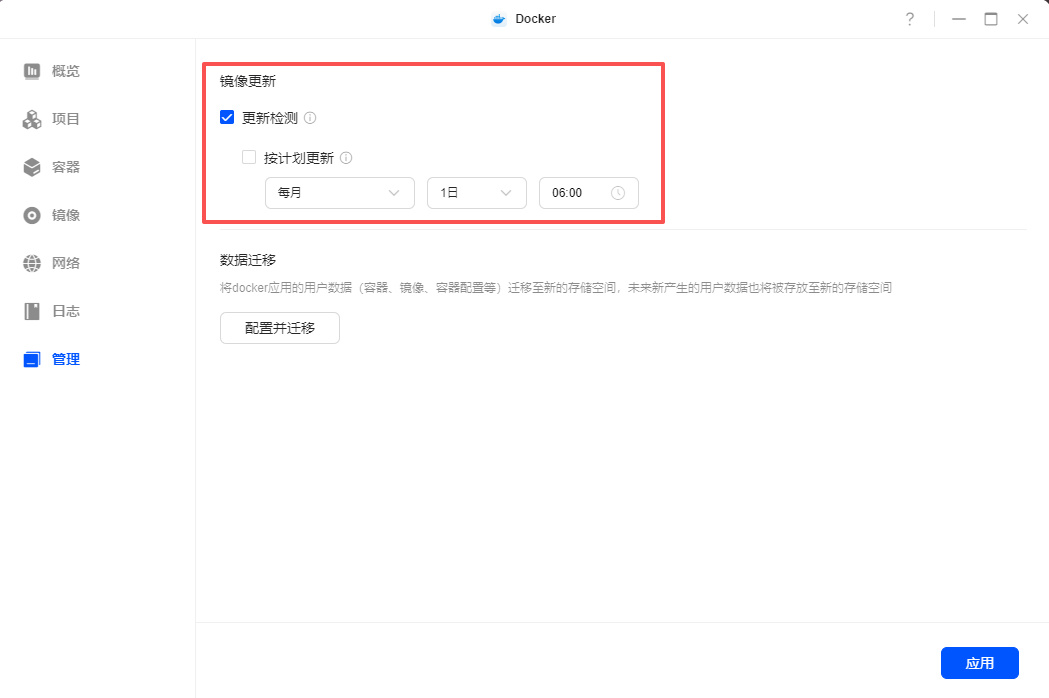1049x698 pixels.
Task: Click the docker data migration description text
Action: [x=555, y=288]
